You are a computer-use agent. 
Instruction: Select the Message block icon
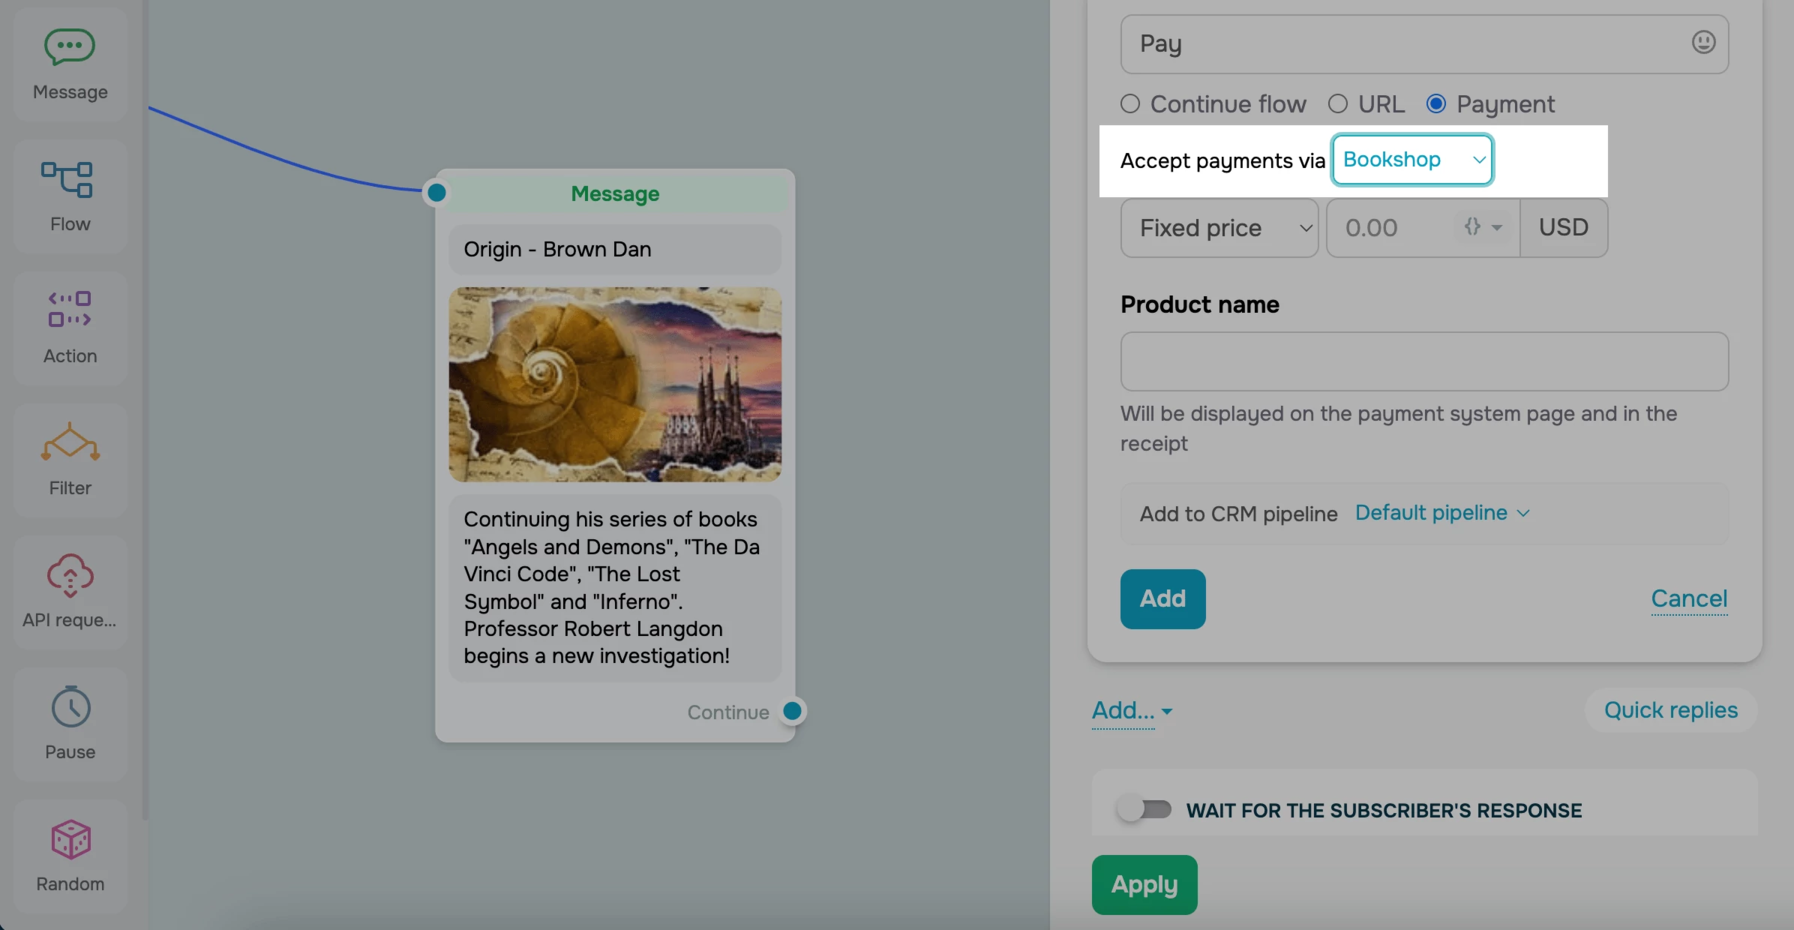click(70, 48)
